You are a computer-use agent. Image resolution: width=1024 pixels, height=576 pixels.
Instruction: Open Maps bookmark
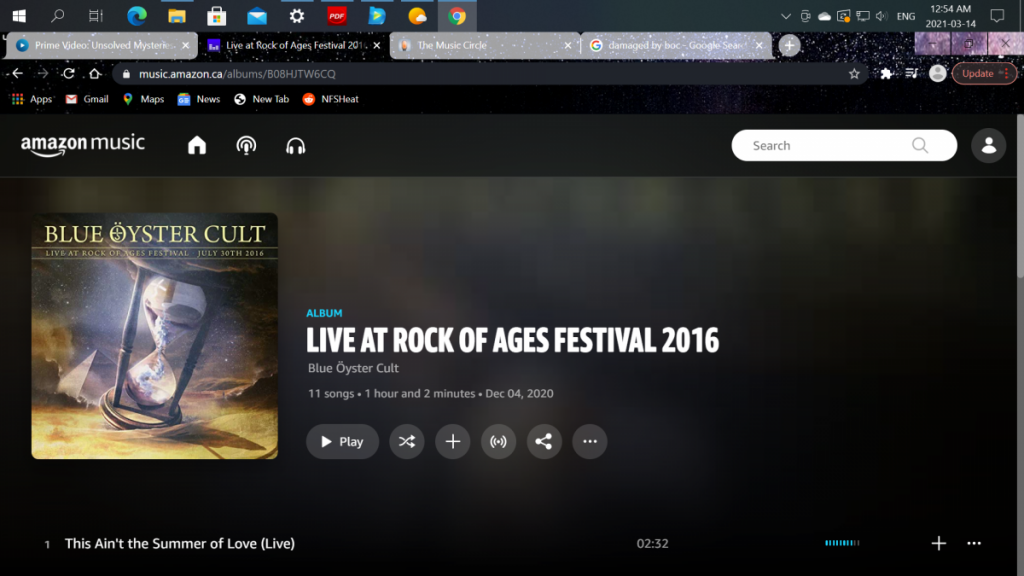click(x=143, y=99)
